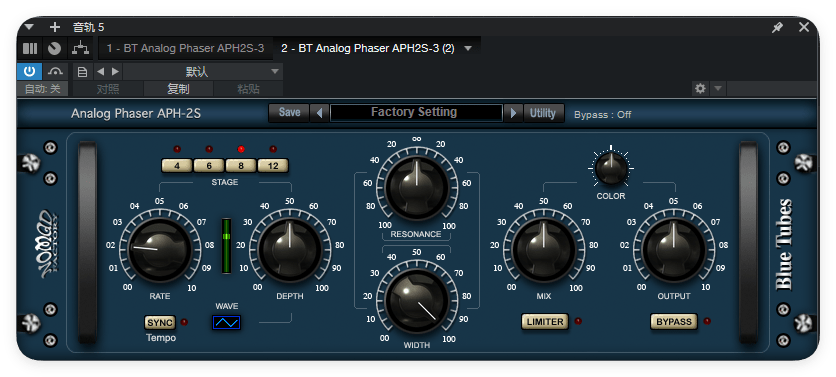Open the macro controls knob icon
The width and height of the screenshot is (836, 377).
[x=54, y=49]
